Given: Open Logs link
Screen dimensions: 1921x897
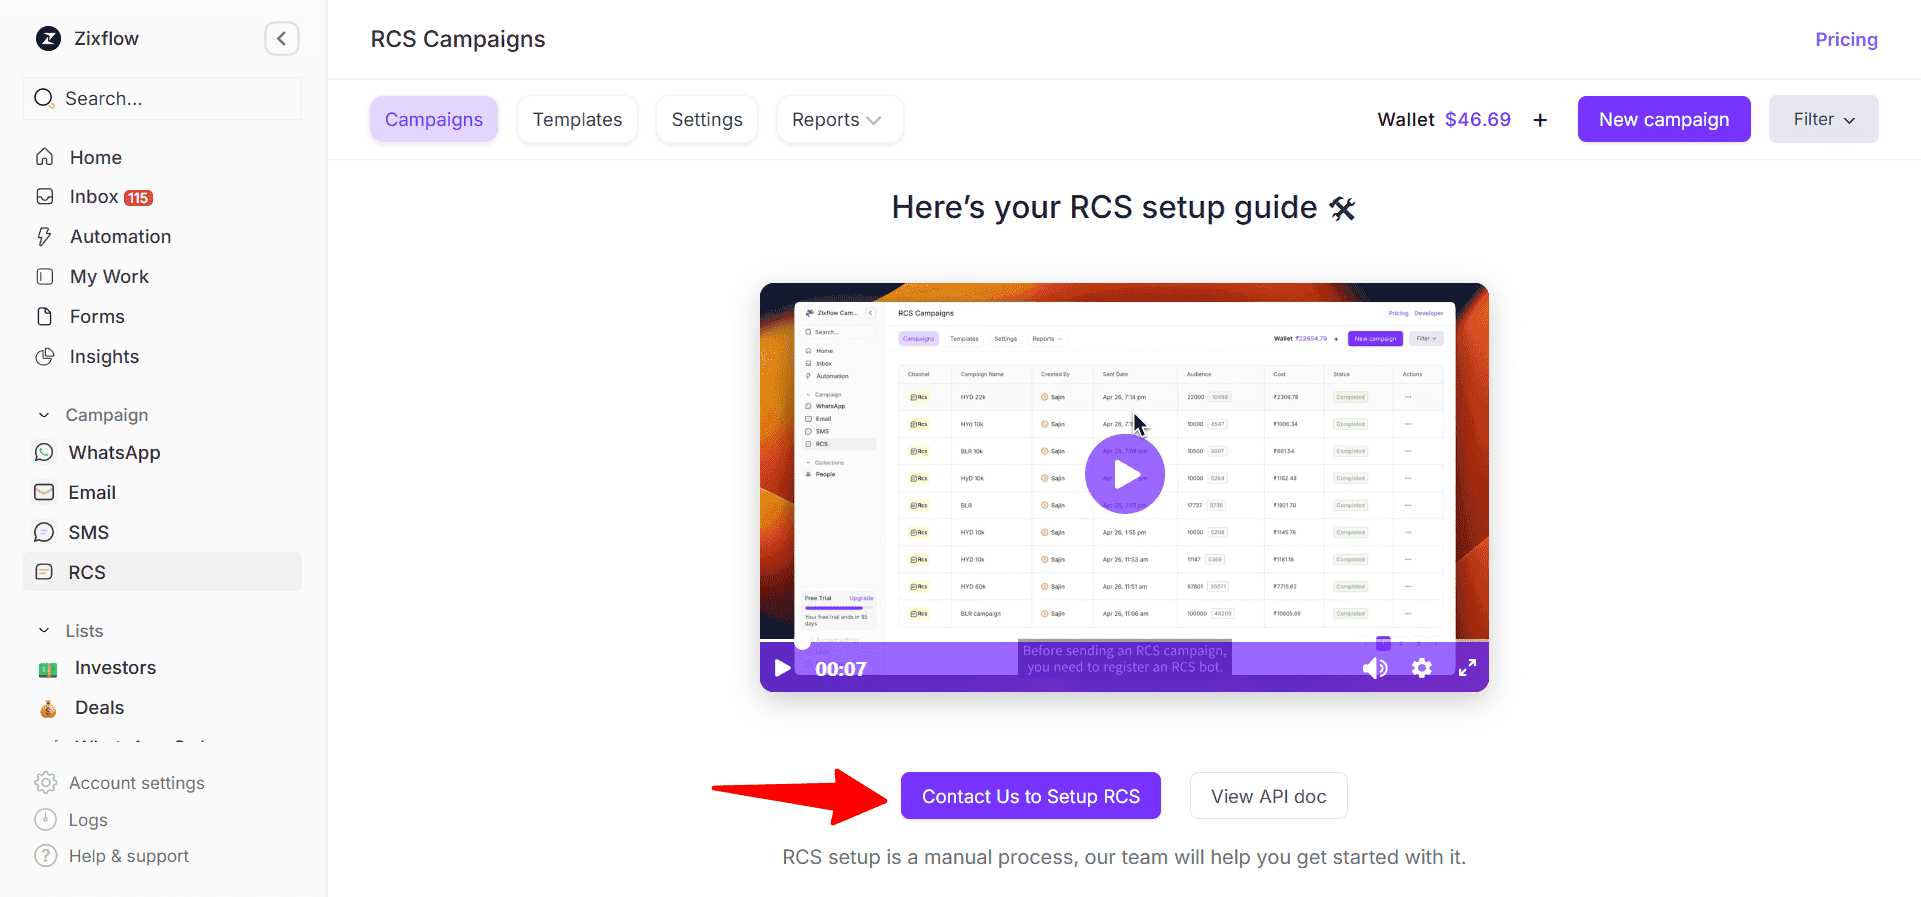Looking at the screenshot, I should coord(88,820).
